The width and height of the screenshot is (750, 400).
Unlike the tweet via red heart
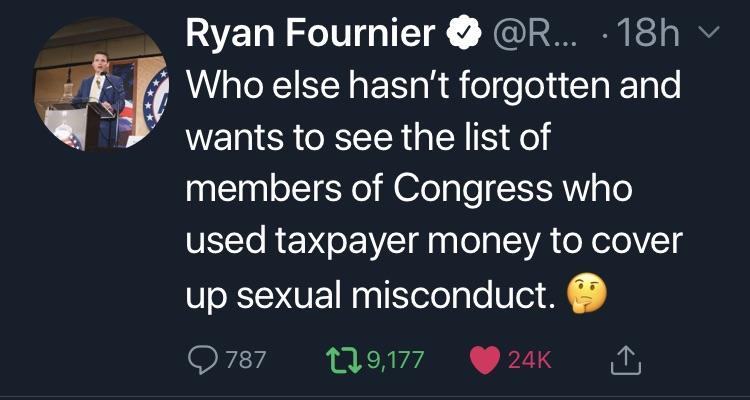click(x=485, y=360)
